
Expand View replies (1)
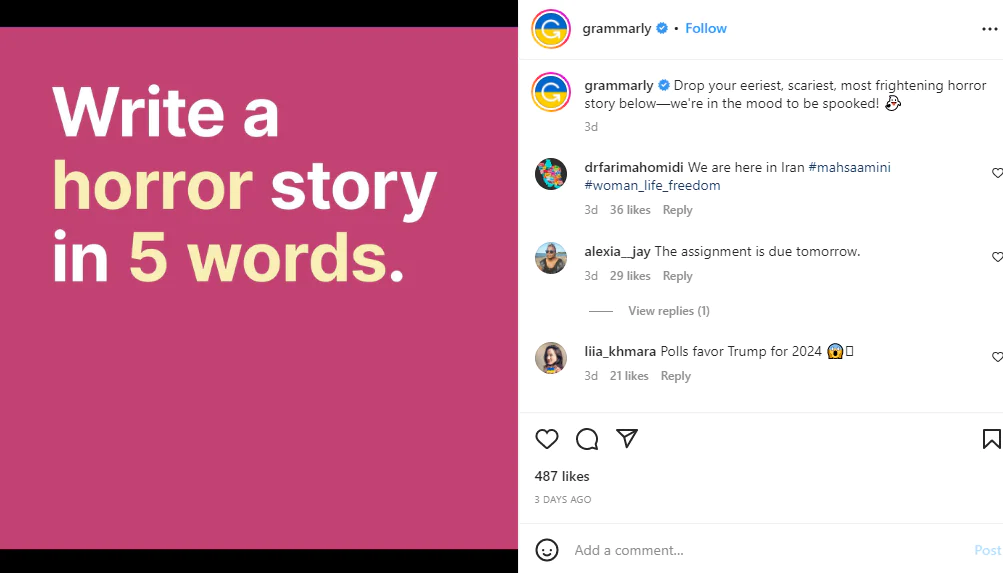tap(668, 311)
